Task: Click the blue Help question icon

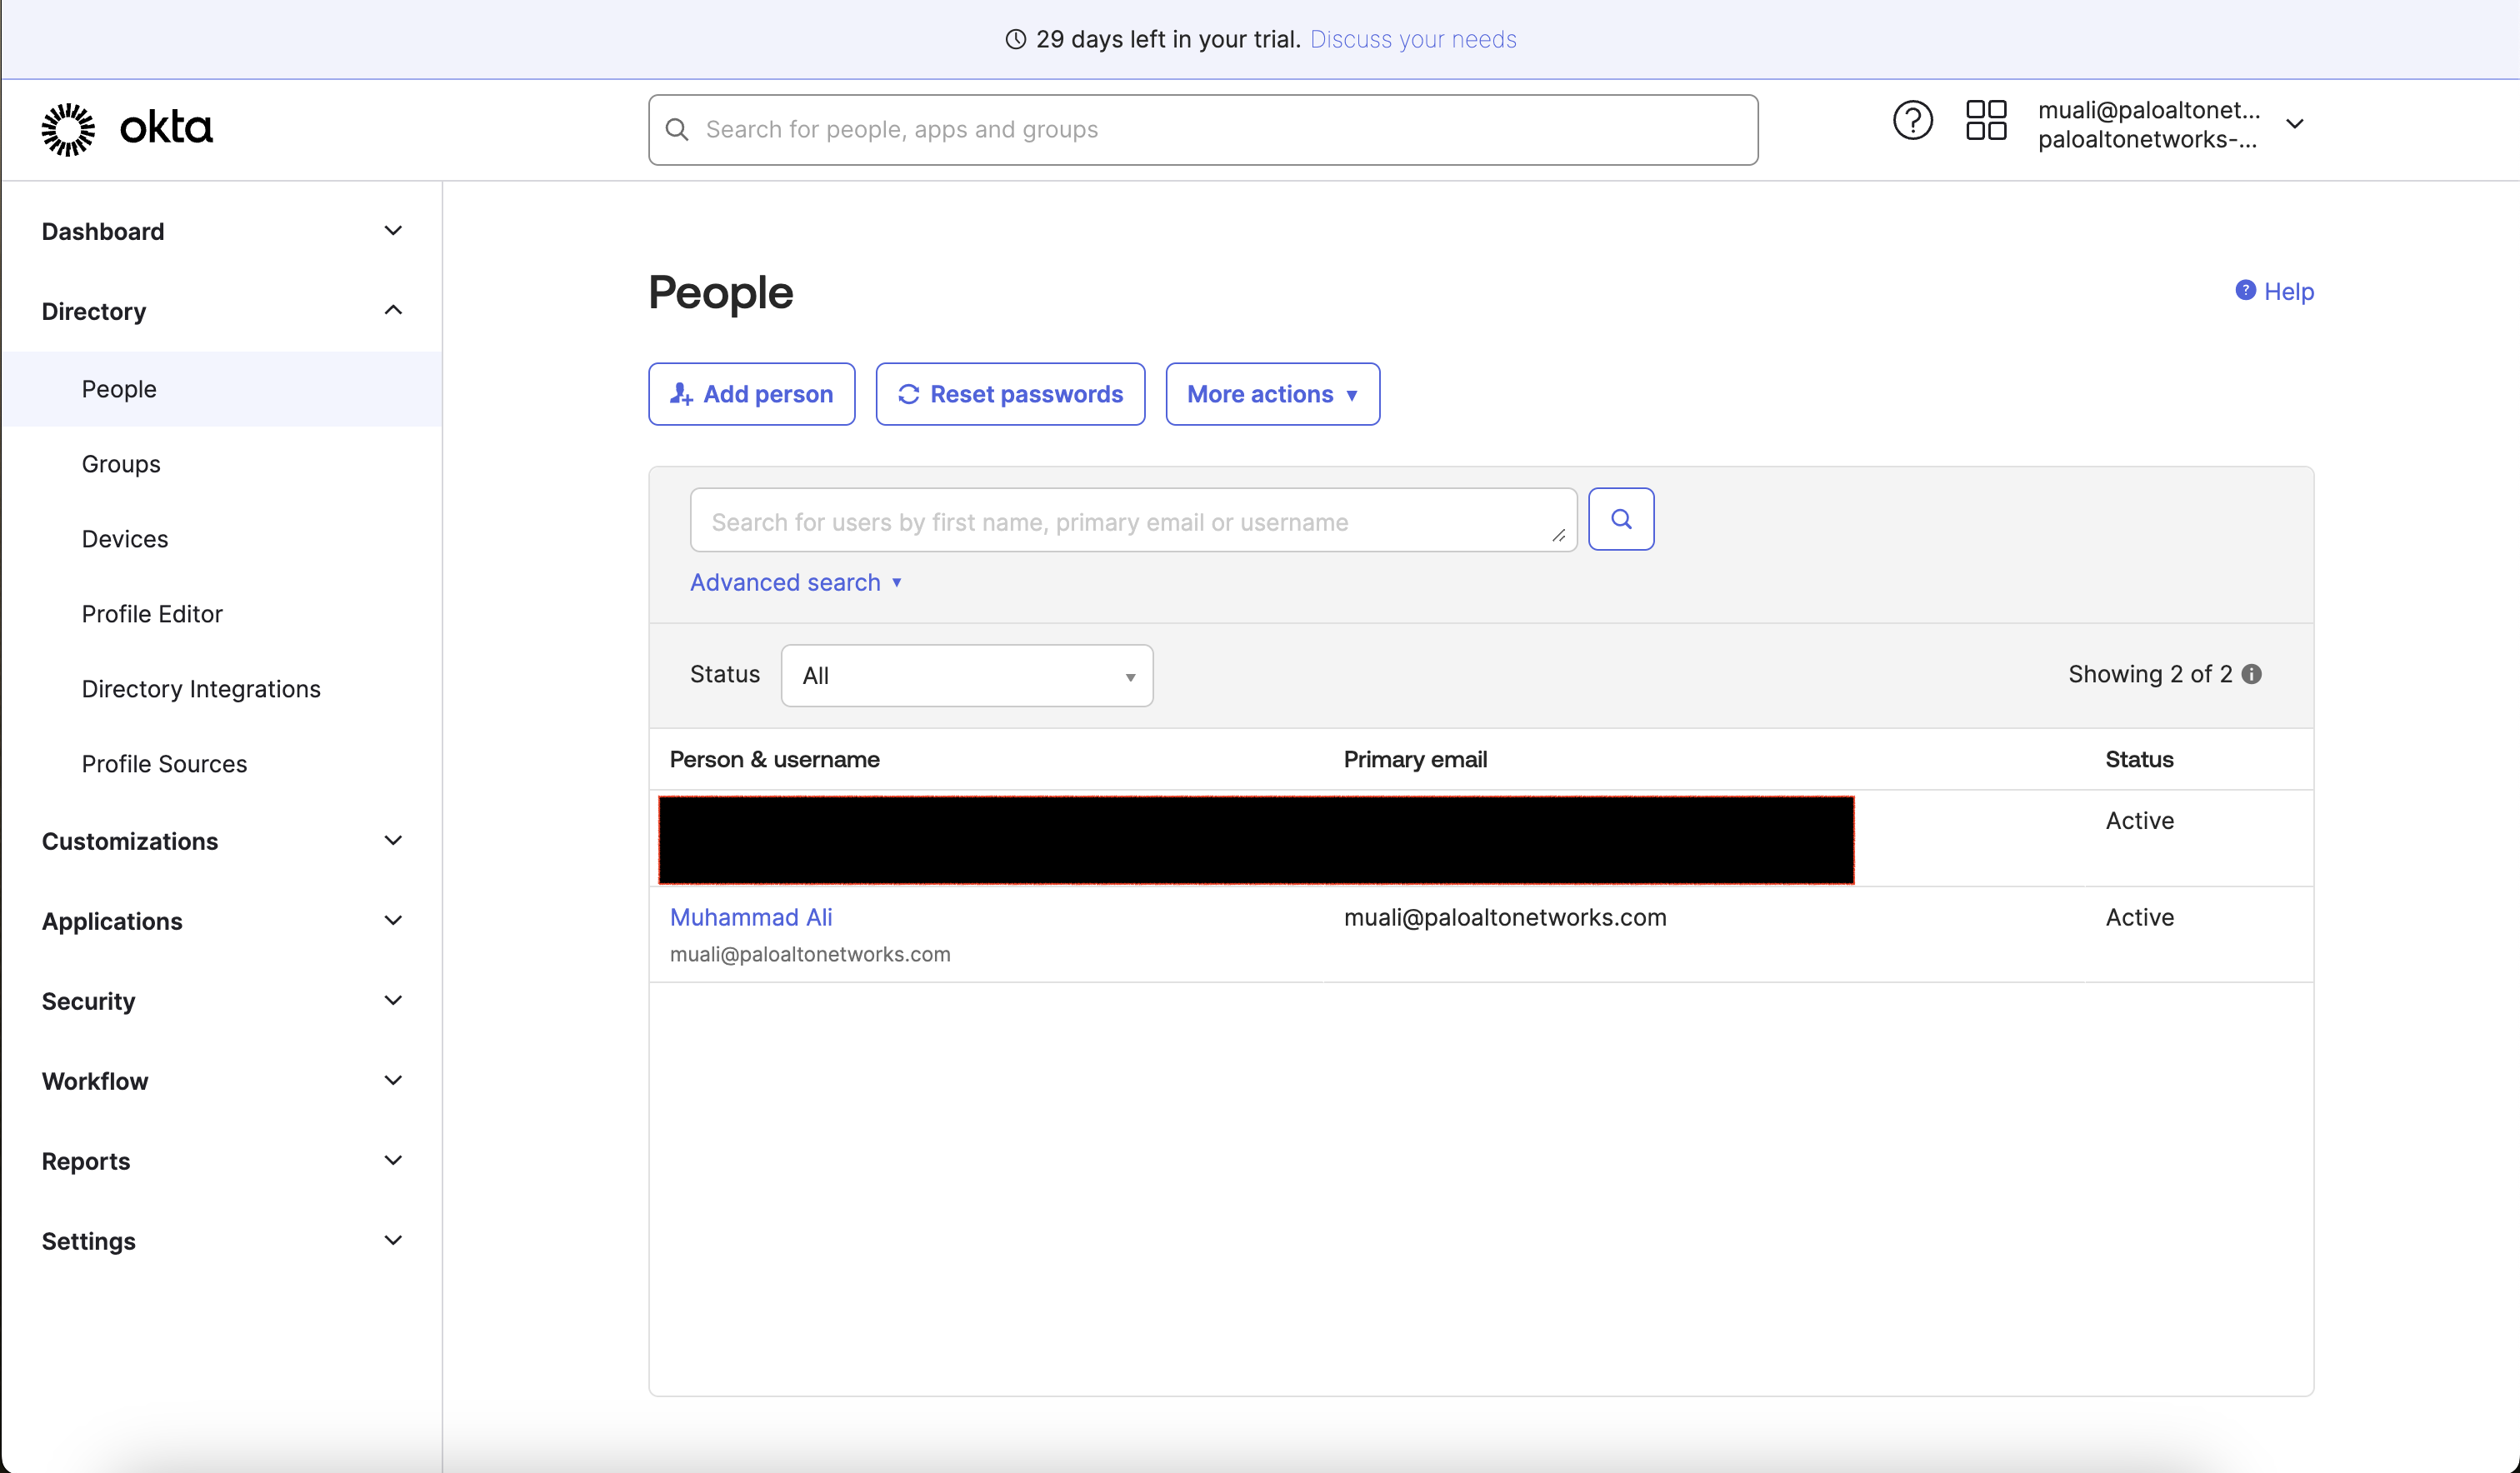Action: click(2245, 290)
